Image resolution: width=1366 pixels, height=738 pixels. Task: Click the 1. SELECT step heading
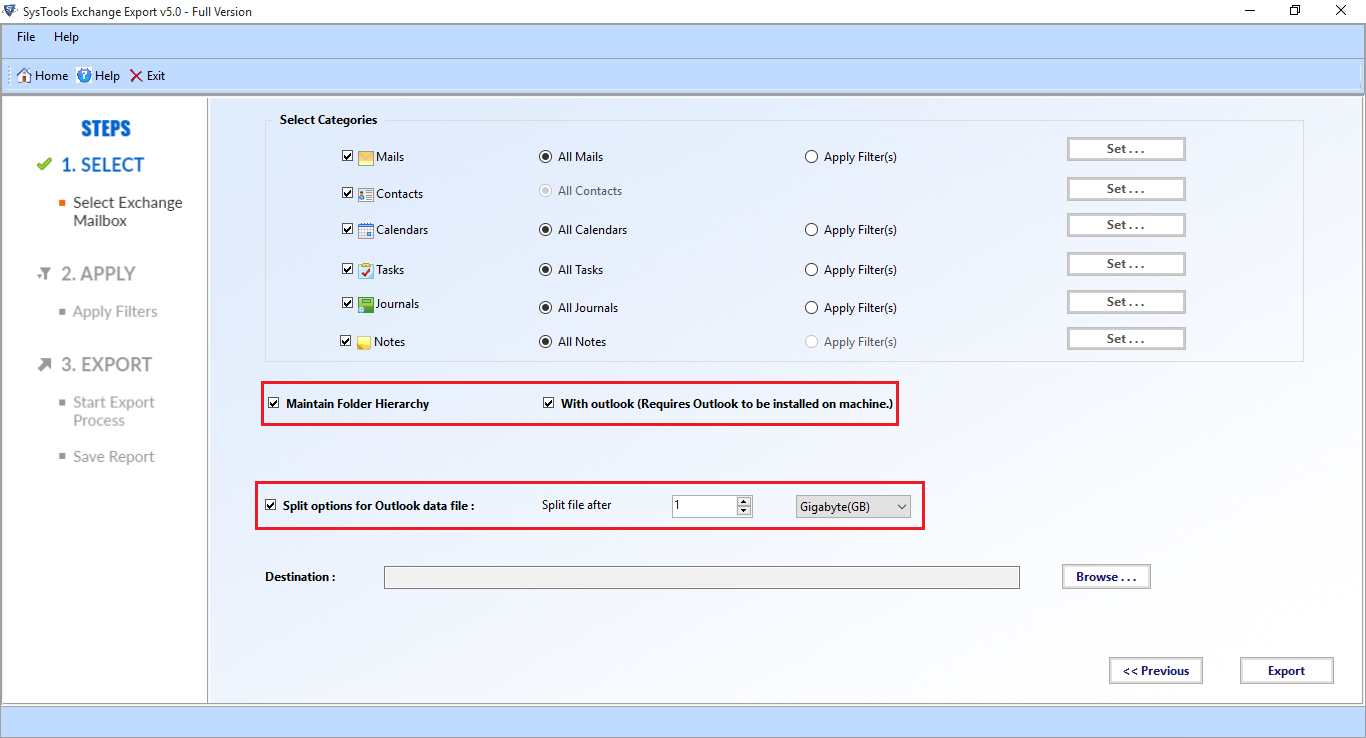pos(103,165)
